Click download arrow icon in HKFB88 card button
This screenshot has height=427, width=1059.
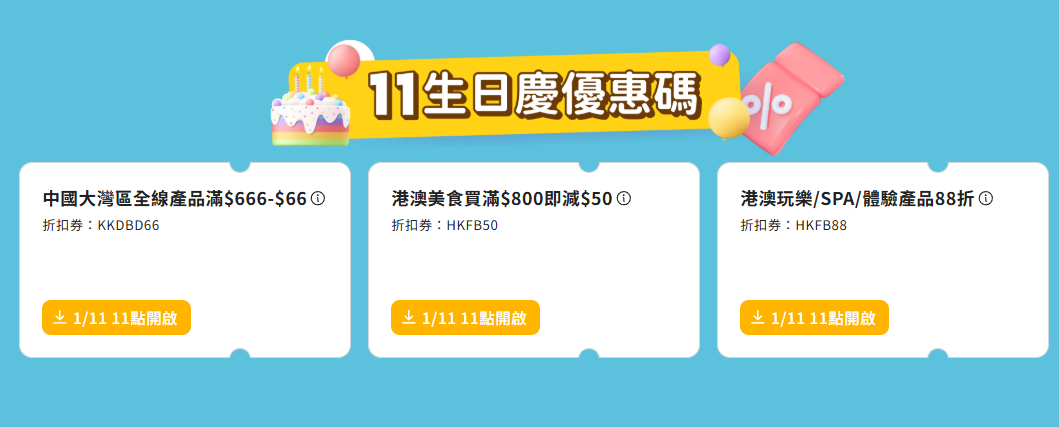pos(758,318)
